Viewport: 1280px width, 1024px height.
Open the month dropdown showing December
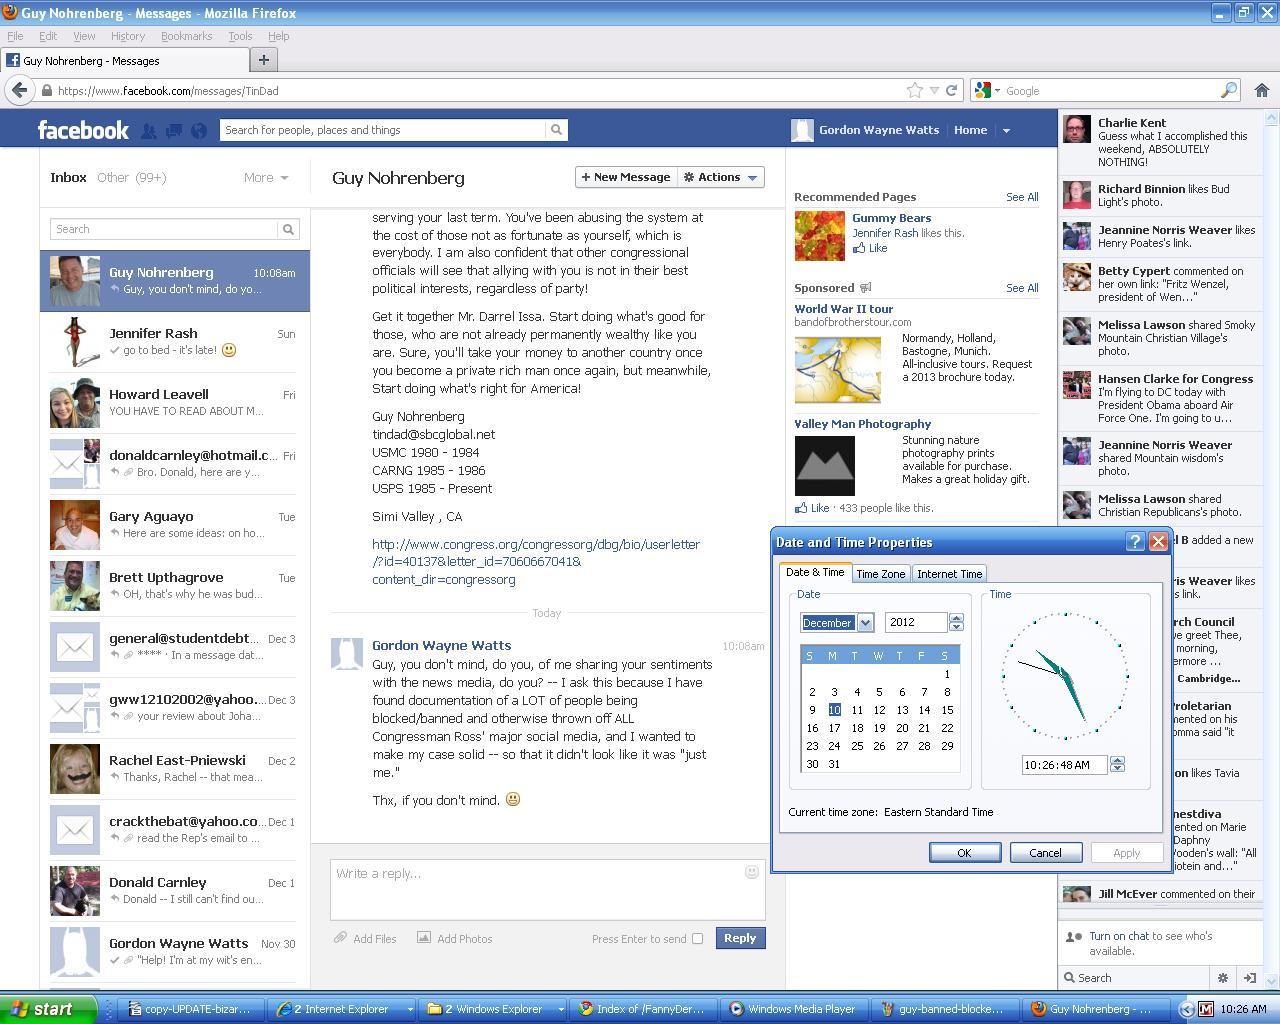(x=865, y=622)
